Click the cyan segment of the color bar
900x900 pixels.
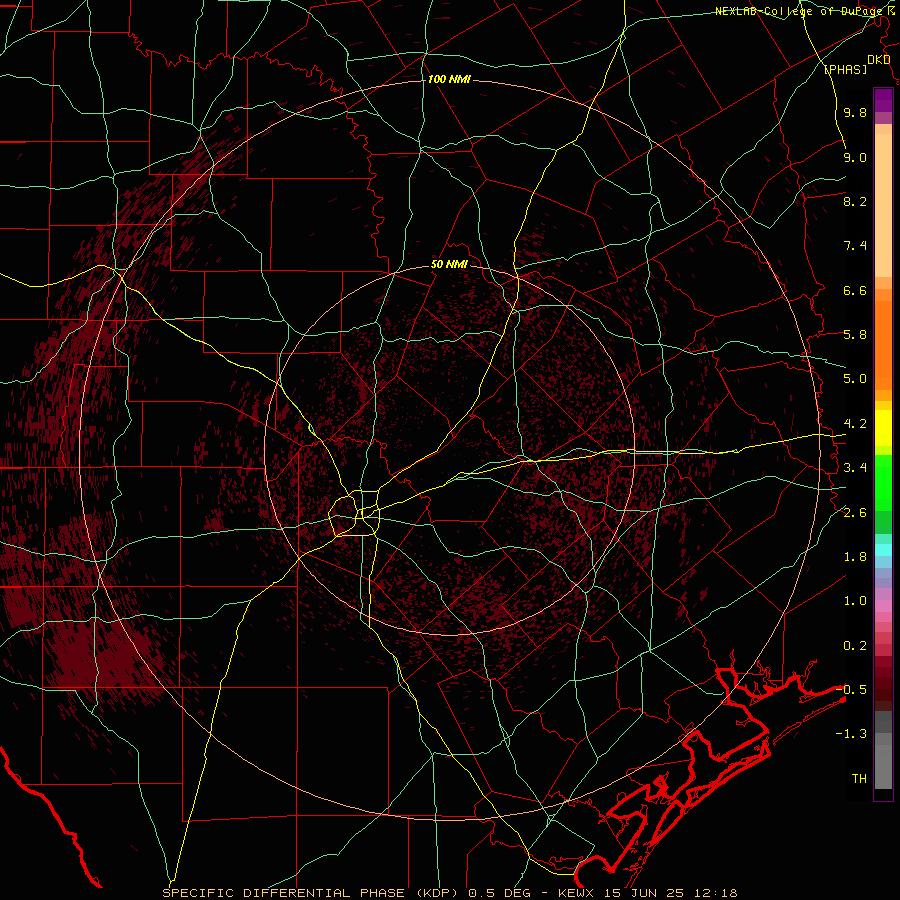point(883,549)
